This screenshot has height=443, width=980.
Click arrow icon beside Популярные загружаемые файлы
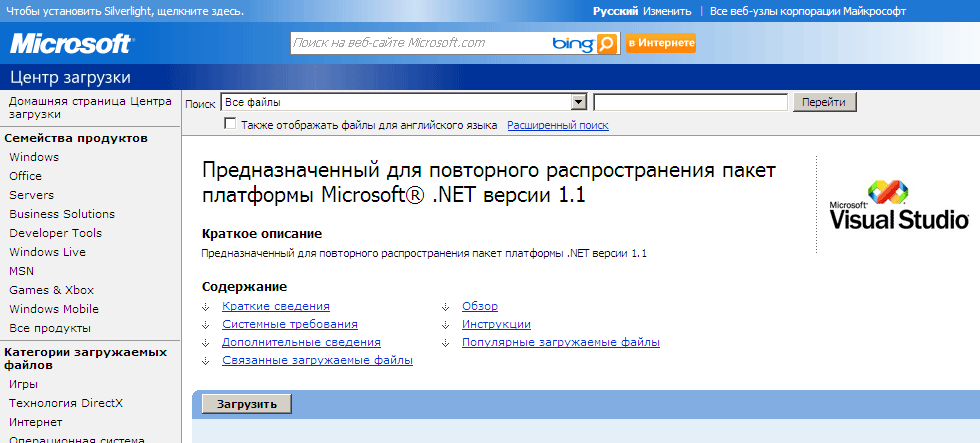point(445,343)
